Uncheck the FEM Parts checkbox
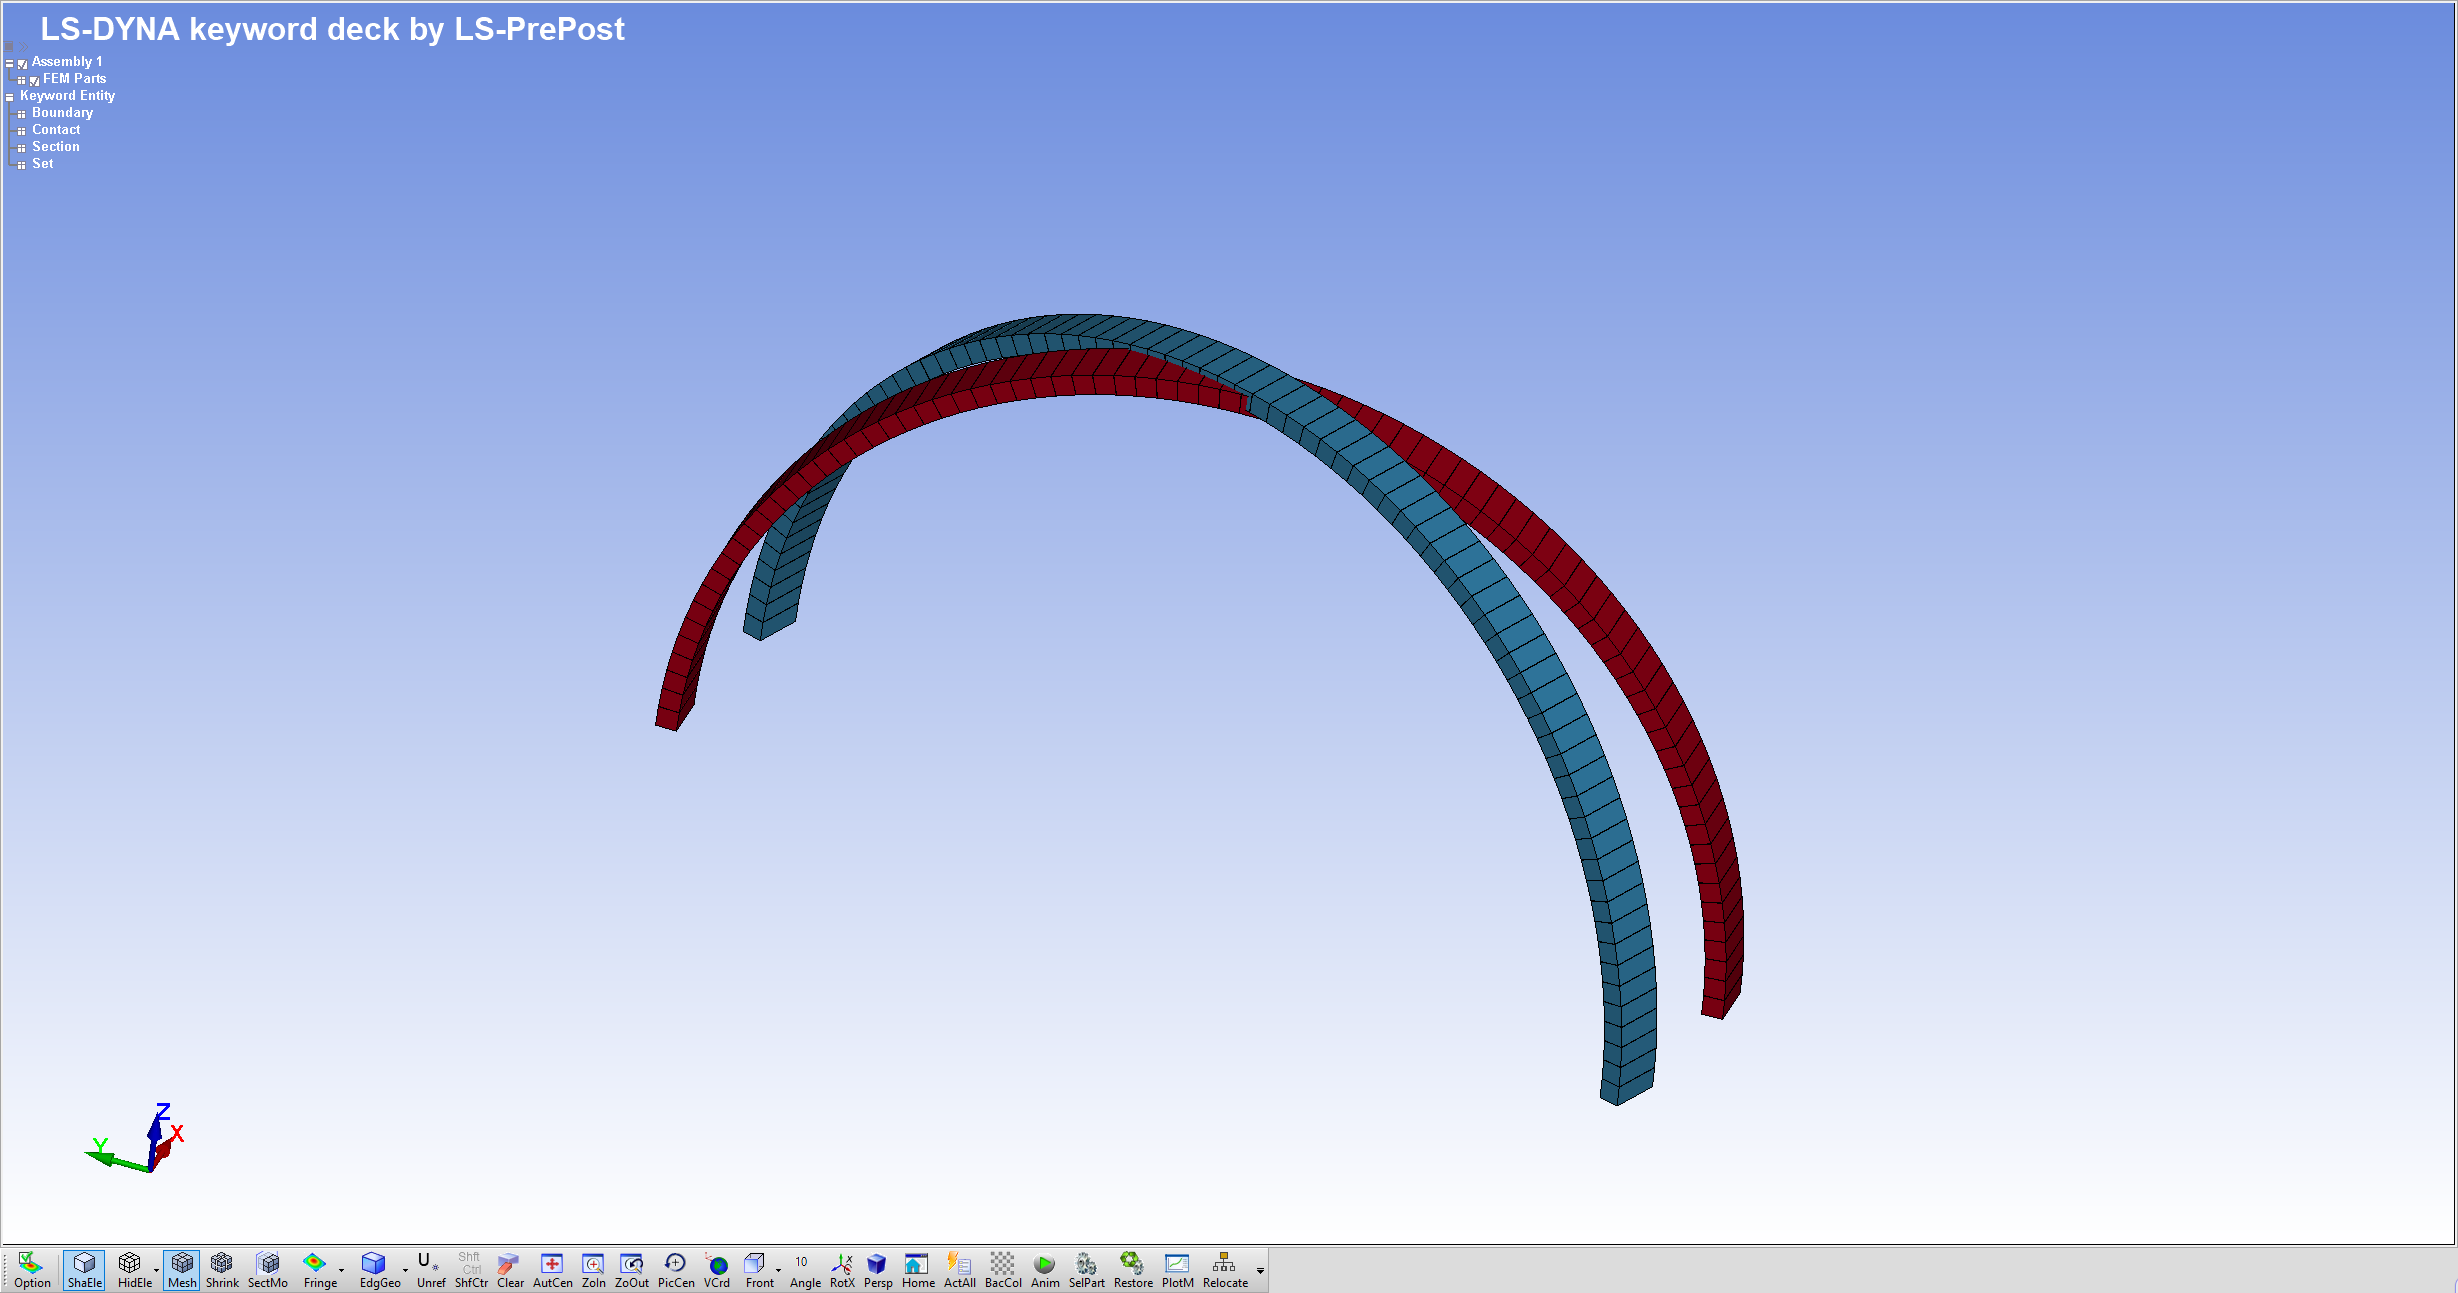The width and height of the screenshot is (2458, 1293). pos(35,80)
